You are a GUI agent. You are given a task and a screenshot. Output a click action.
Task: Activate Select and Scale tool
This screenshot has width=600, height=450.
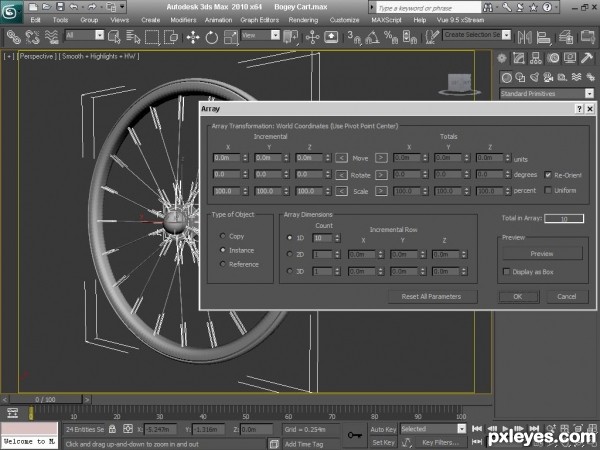coord(231,37)
